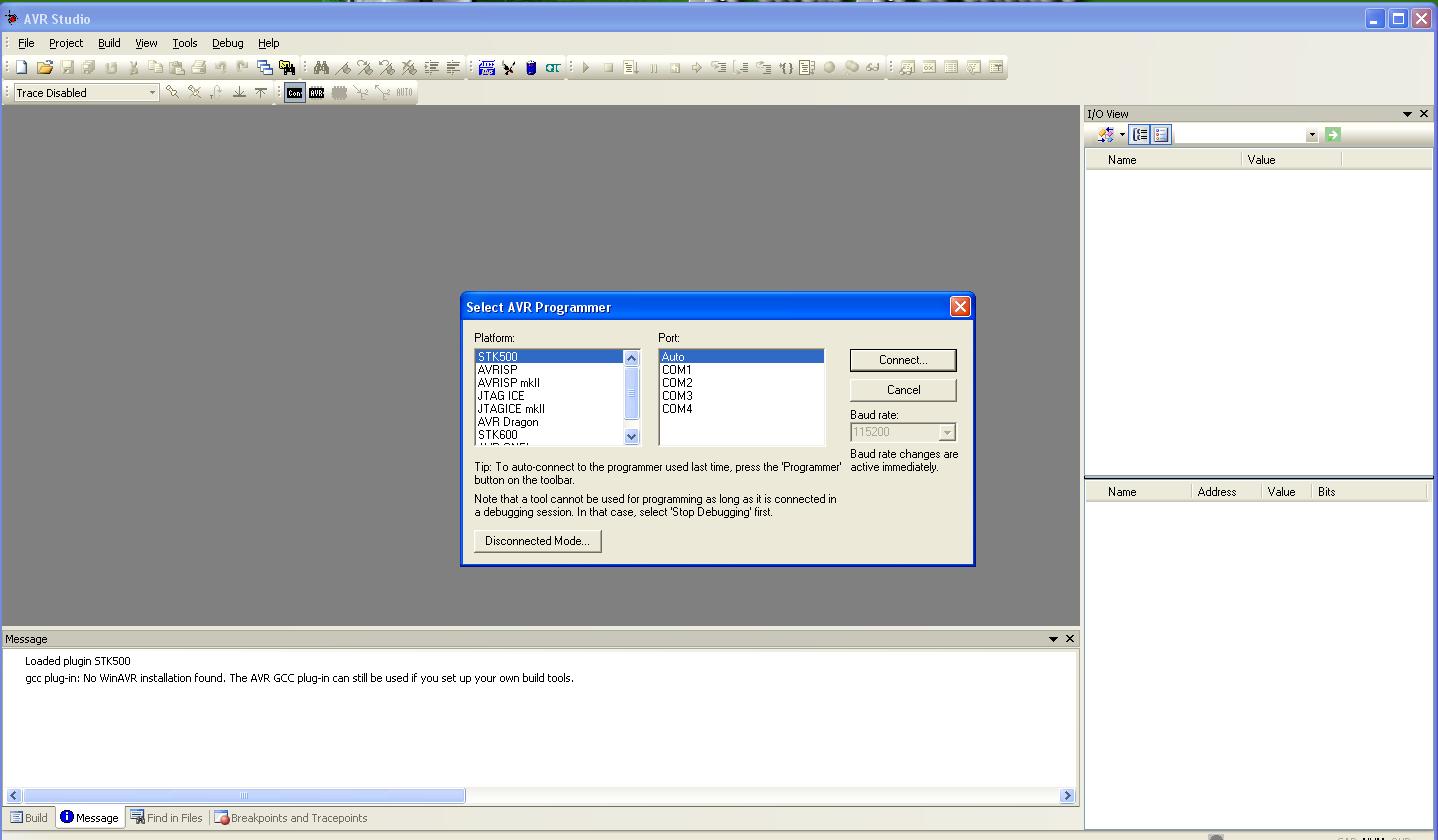1438x840 pixels.
Task: Click the green arrow in I/O View
Action: 1333,134
